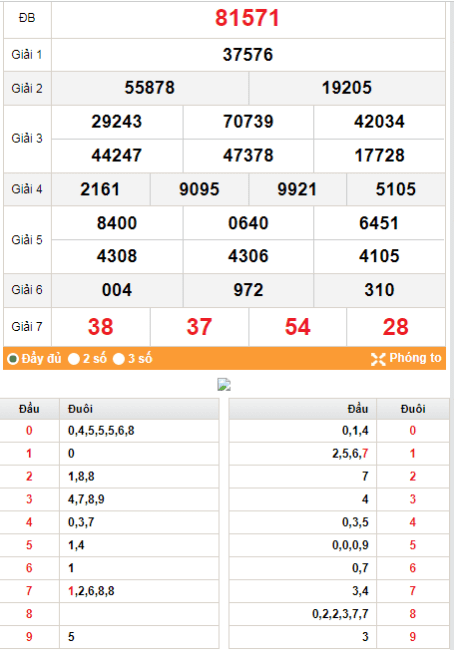Image resolution: width=454 pixels, height=650 pixels.
Task: Select the "3 số" radio option
Action: point(119,359)
